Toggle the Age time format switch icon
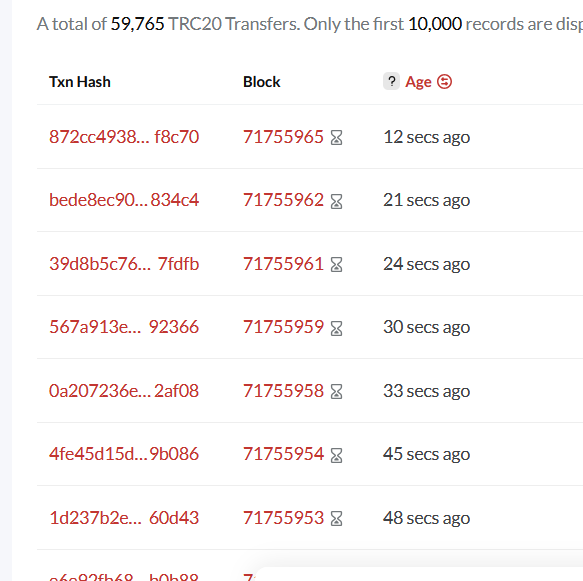Image resolution: width=583 pixels, height=581 pixels. 444,82
